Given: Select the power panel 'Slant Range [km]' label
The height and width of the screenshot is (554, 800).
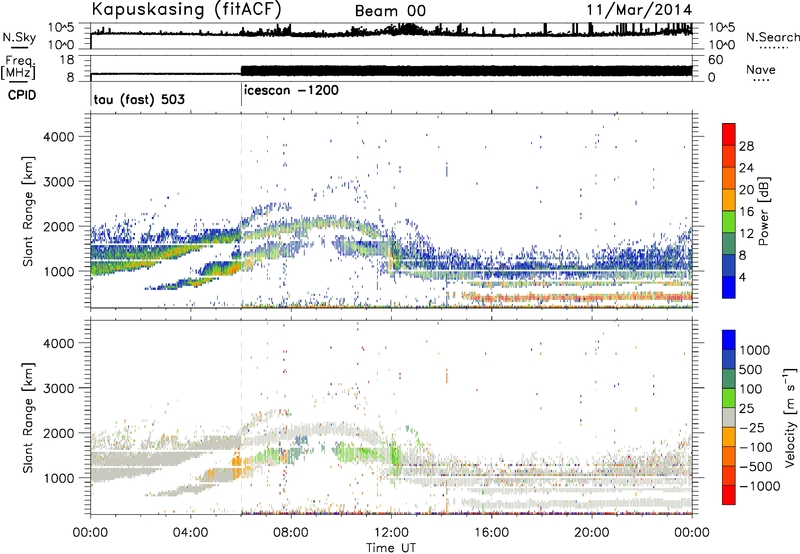Looking at the screenshot, I should point(28,211).
